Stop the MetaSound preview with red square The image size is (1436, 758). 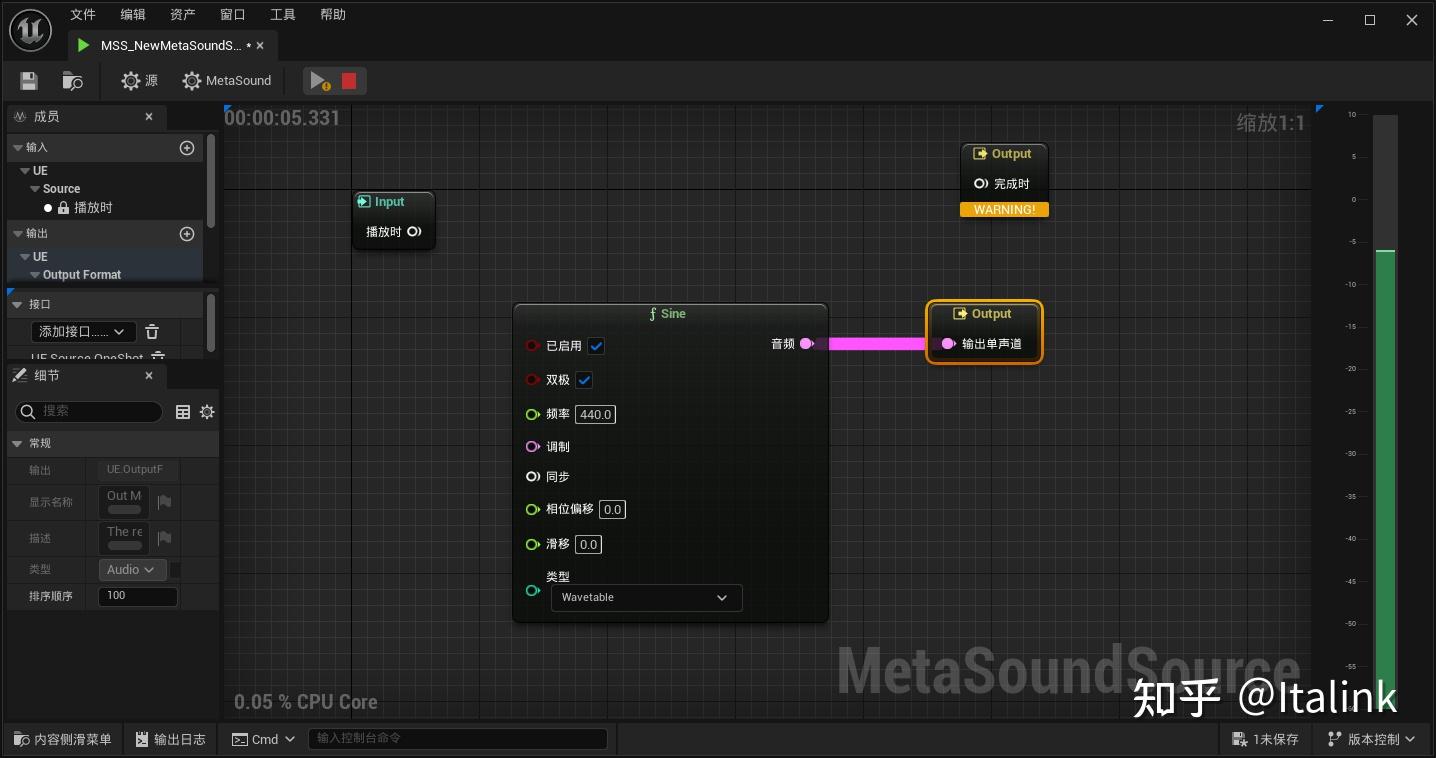tap(349, 81)
